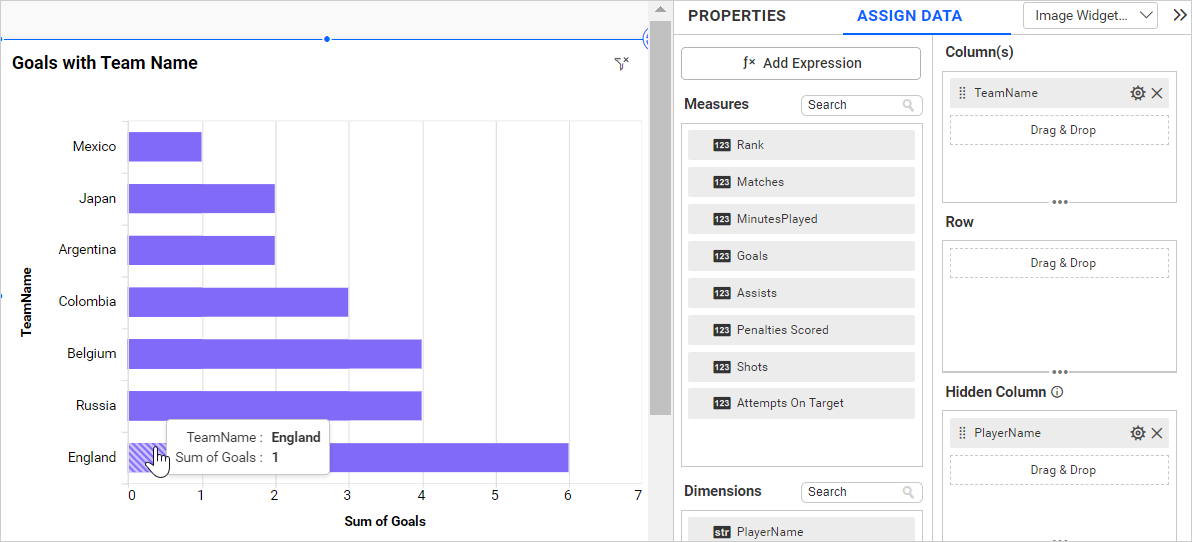1192x542 pixels.
Task: Click the clear filter icon on chart
Action: click(621, 63)
